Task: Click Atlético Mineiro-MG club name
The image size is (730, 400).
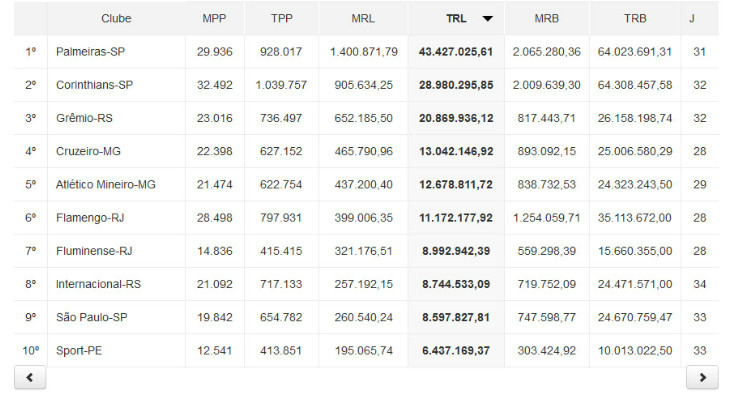Action: [106, 184]
